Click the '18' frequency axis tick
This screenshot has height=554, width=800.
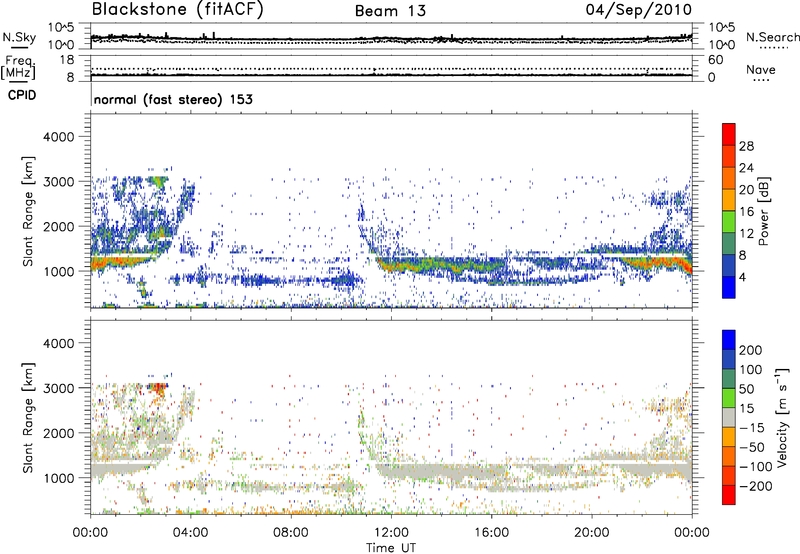pos(67,60)
